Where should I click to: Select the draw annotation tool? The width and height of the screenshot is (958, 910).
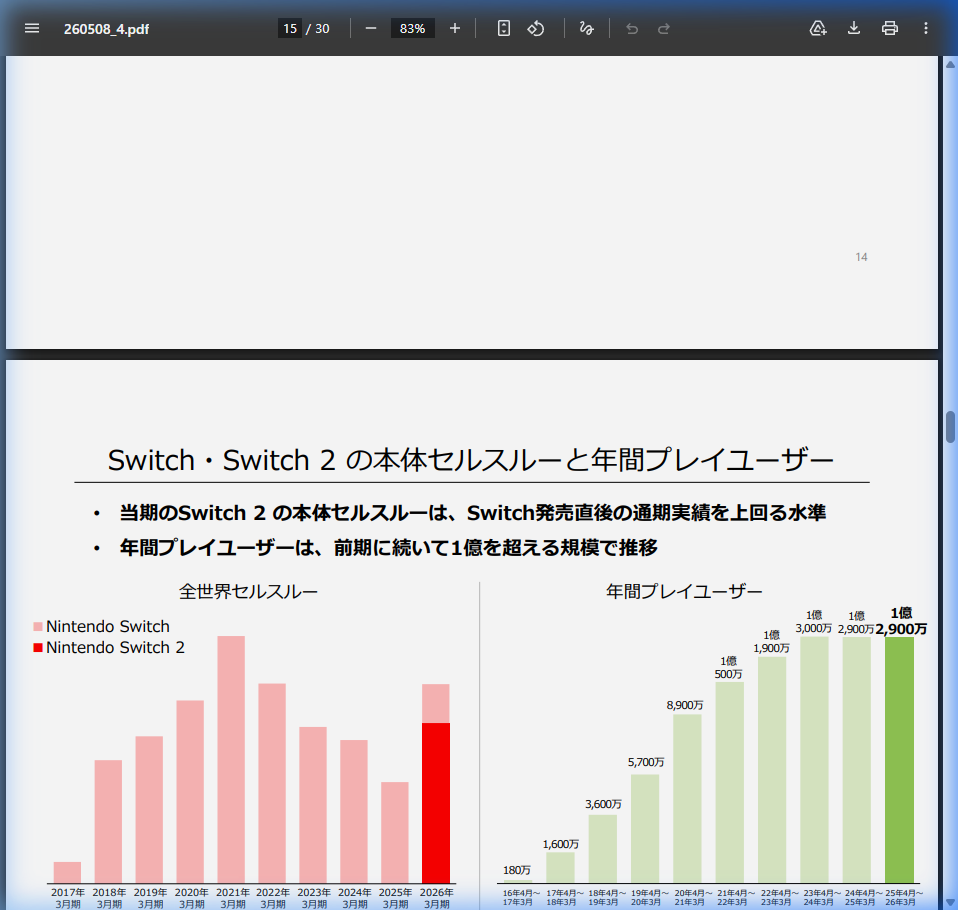pos(587,28)
